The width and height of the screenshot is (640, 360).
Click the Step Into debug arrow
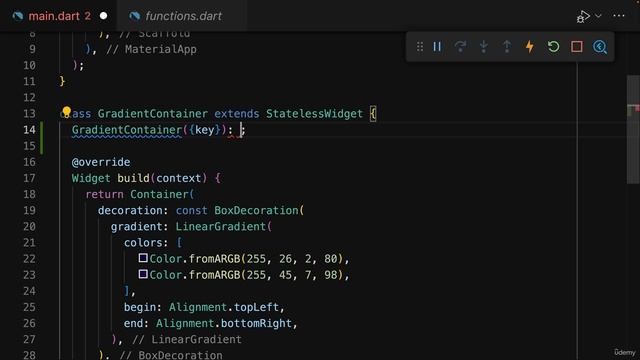[x=484, y=47]
